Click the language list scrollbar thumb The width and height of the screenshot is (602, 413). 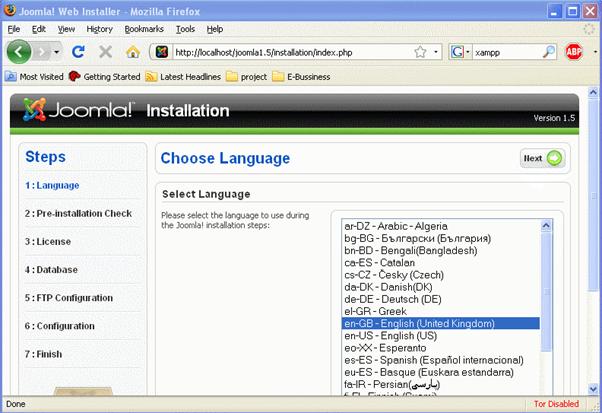546,292
